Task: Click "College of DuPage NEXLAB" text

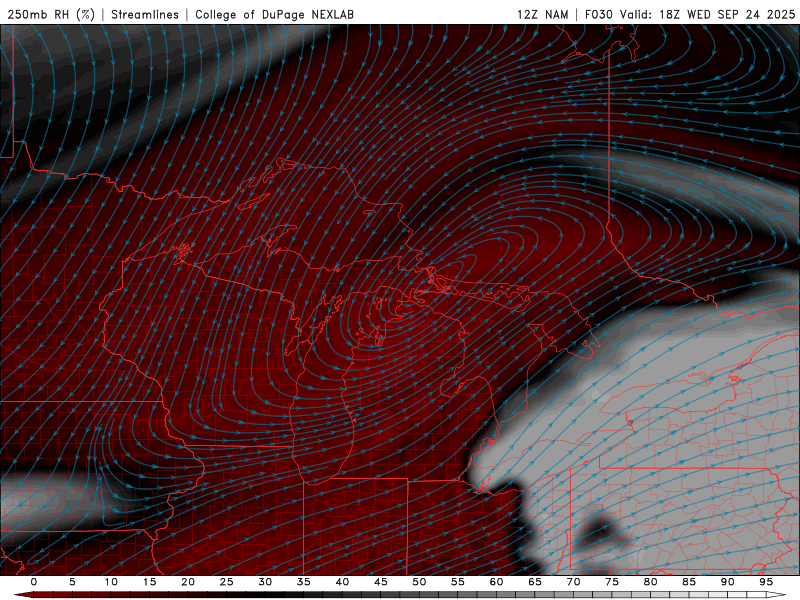Action: (274, 14)
